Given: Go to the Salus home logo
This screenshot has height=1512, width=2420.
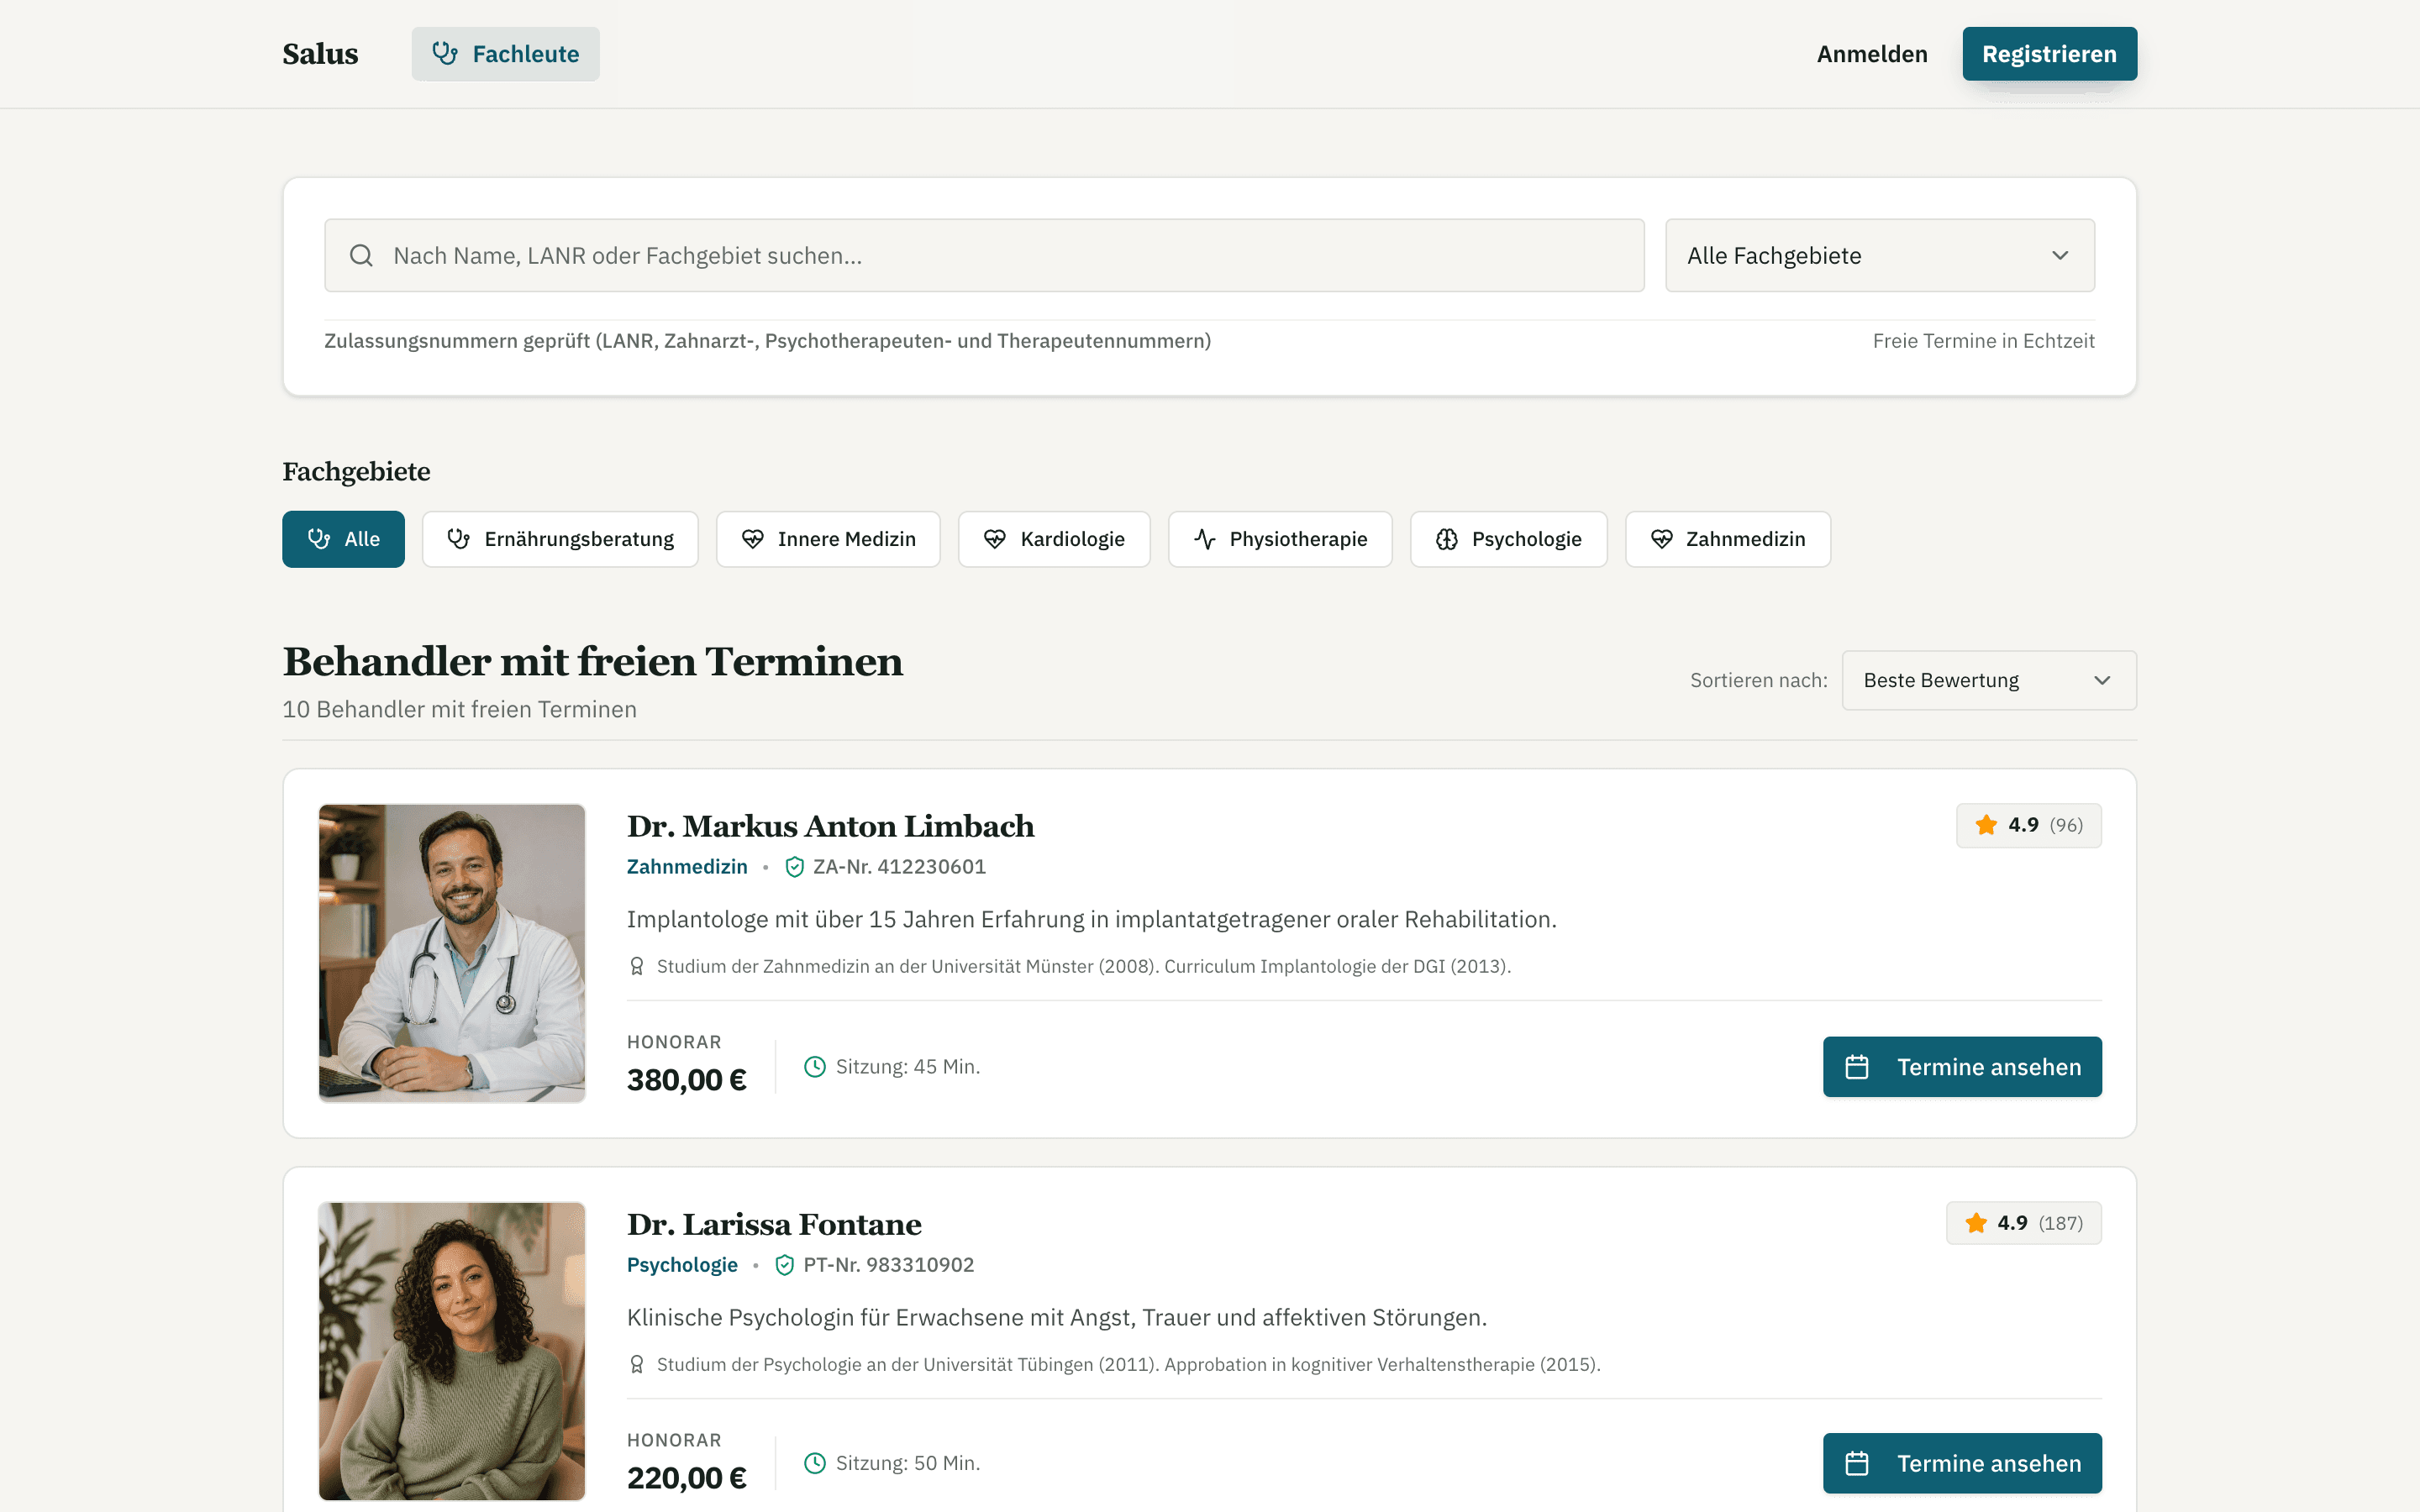Looking at the screenshot, I should [320, 54].
